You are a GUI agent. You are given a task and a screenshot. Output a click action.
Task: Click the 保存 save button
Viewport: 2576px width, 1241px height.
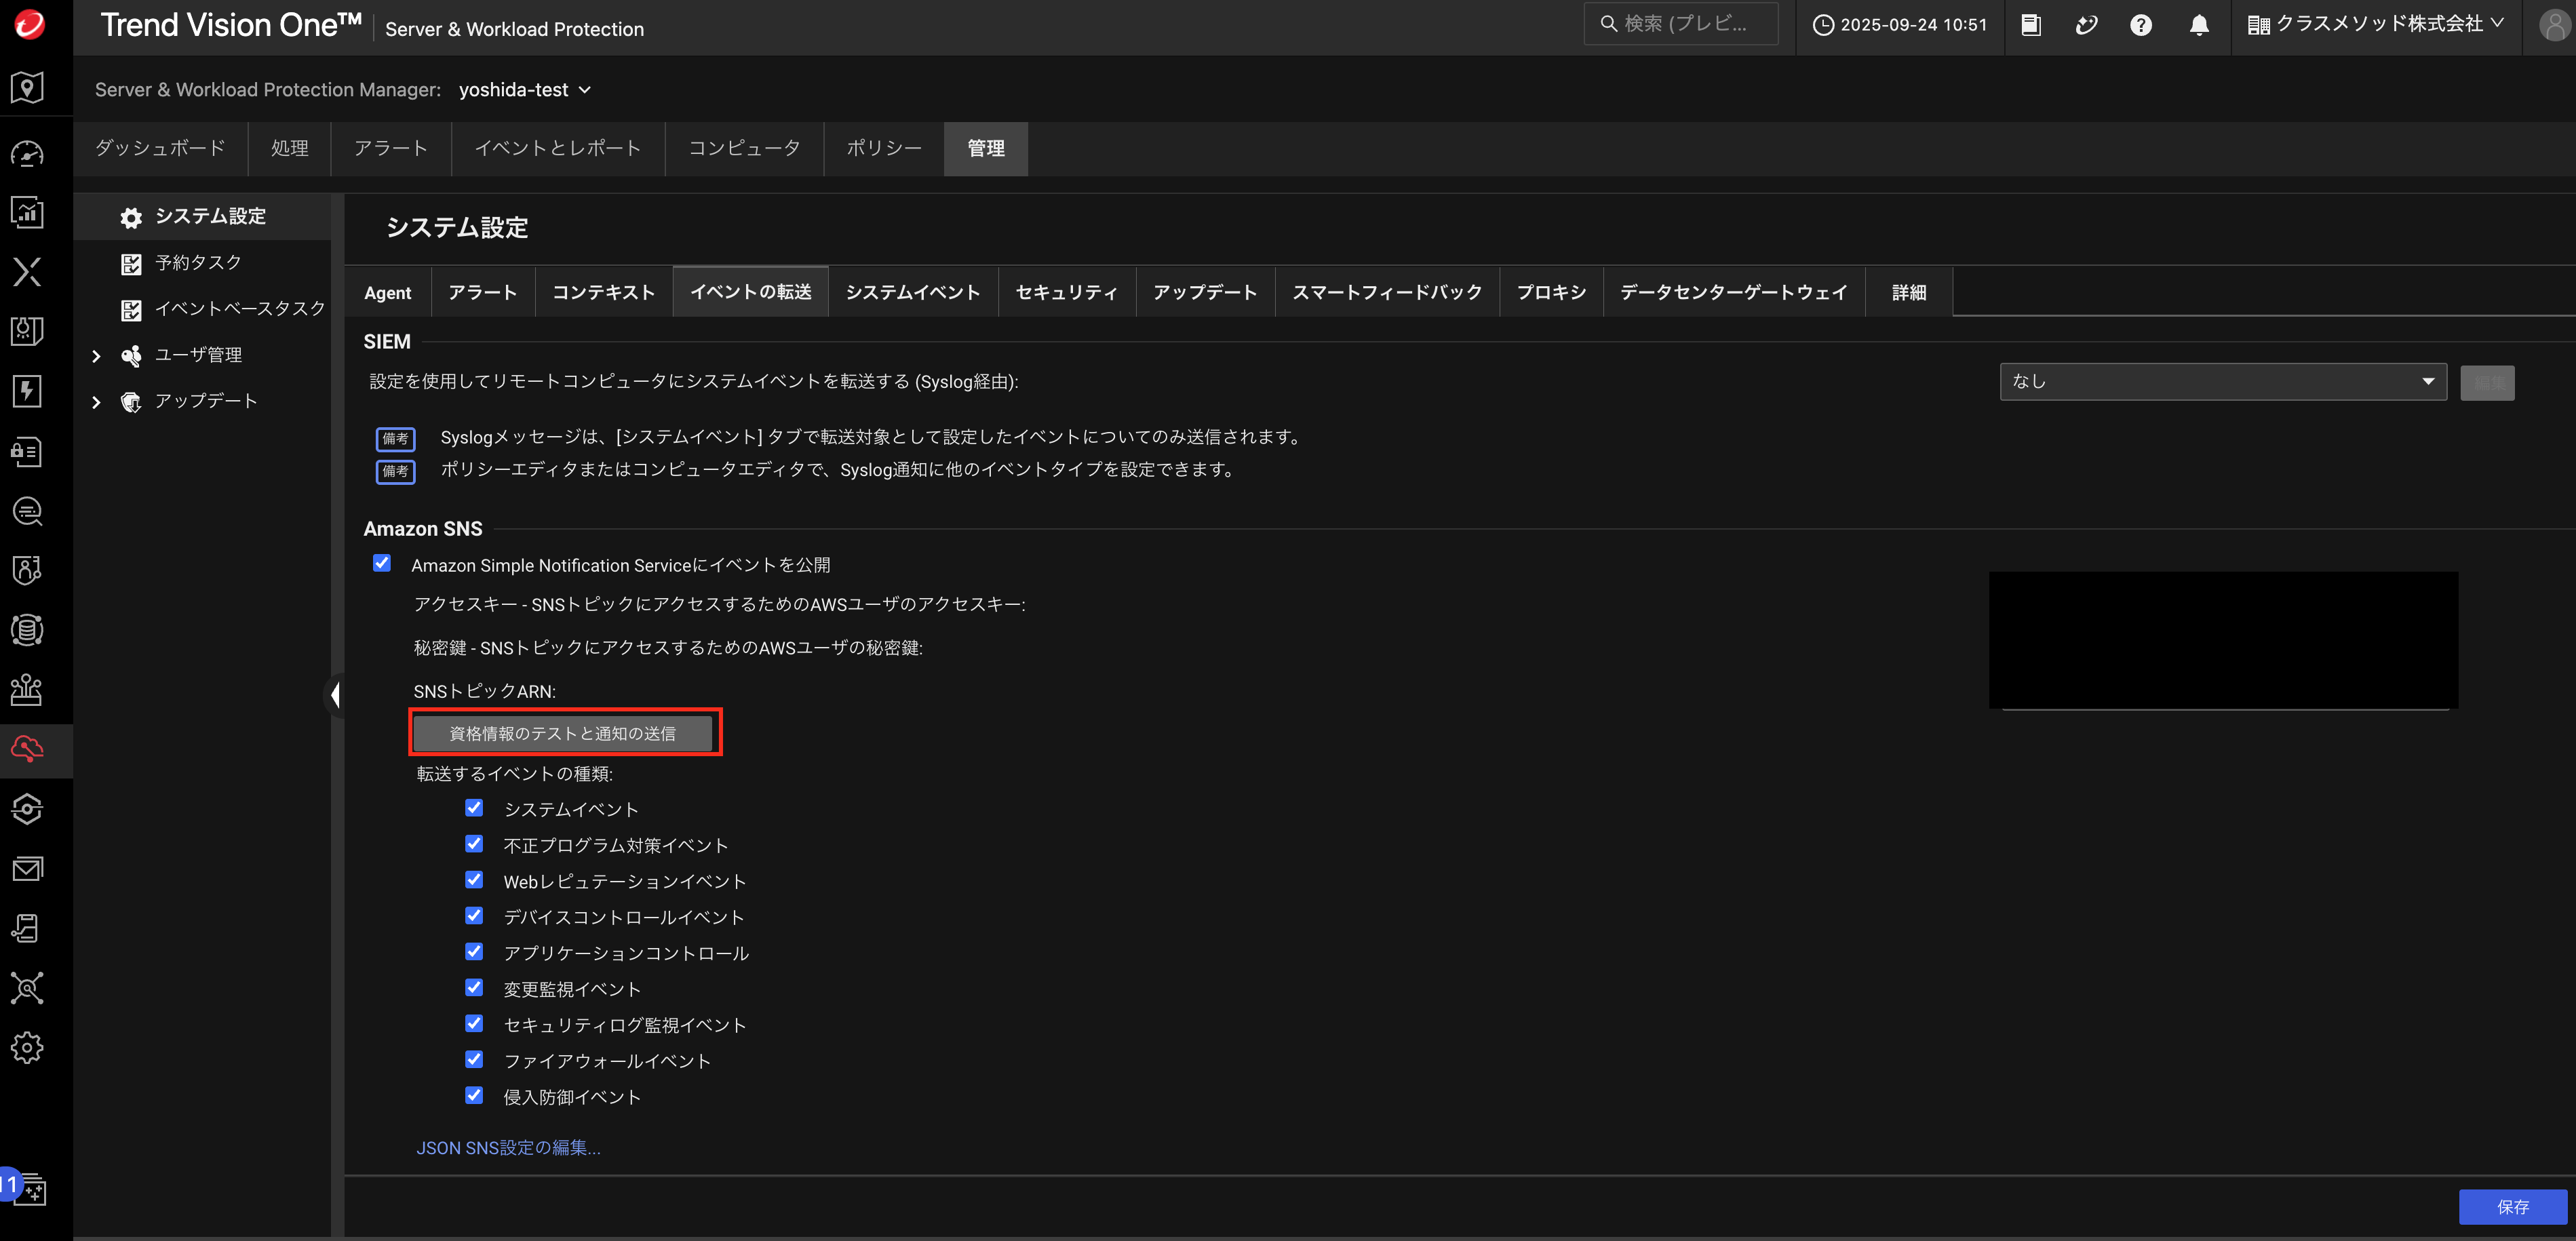[2513, 1207]
